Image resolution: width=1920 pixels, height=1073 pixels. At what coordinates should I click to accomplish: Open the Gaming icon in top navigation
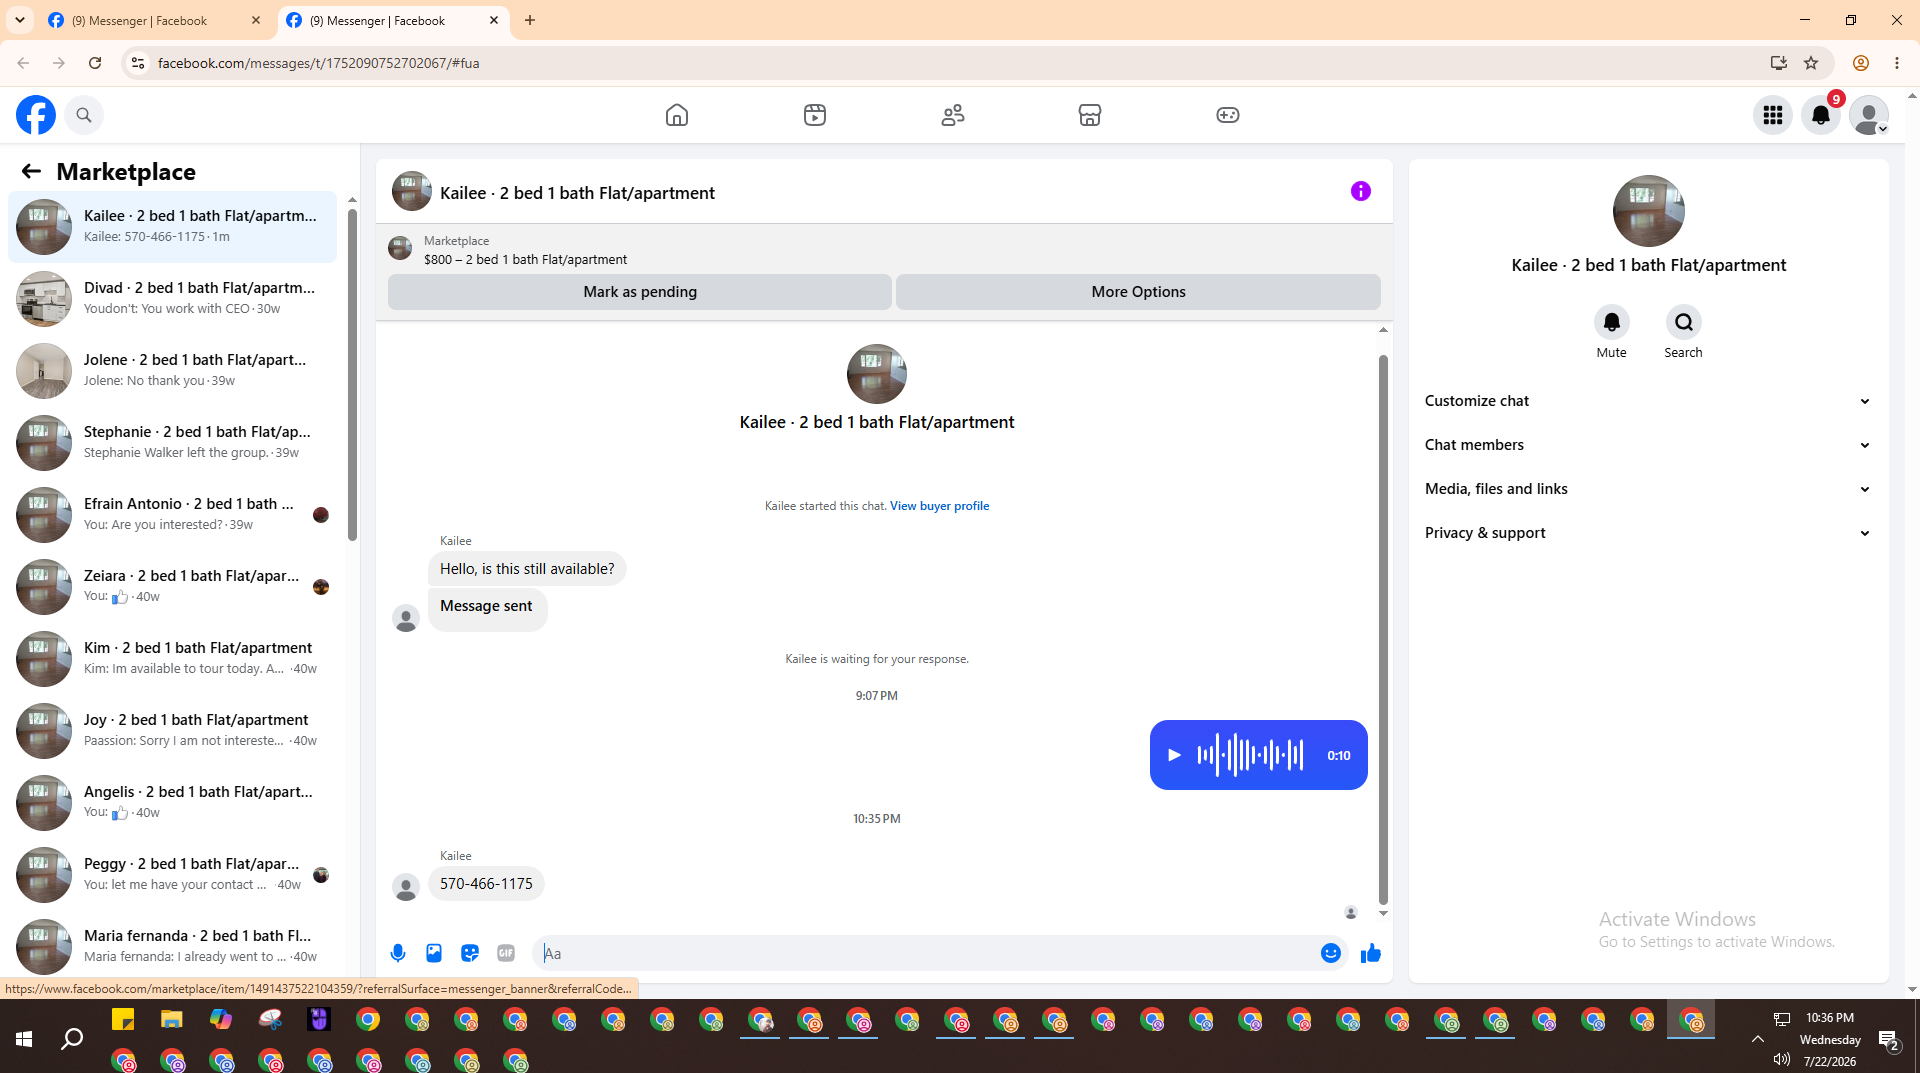click(x=1228, y=115)
